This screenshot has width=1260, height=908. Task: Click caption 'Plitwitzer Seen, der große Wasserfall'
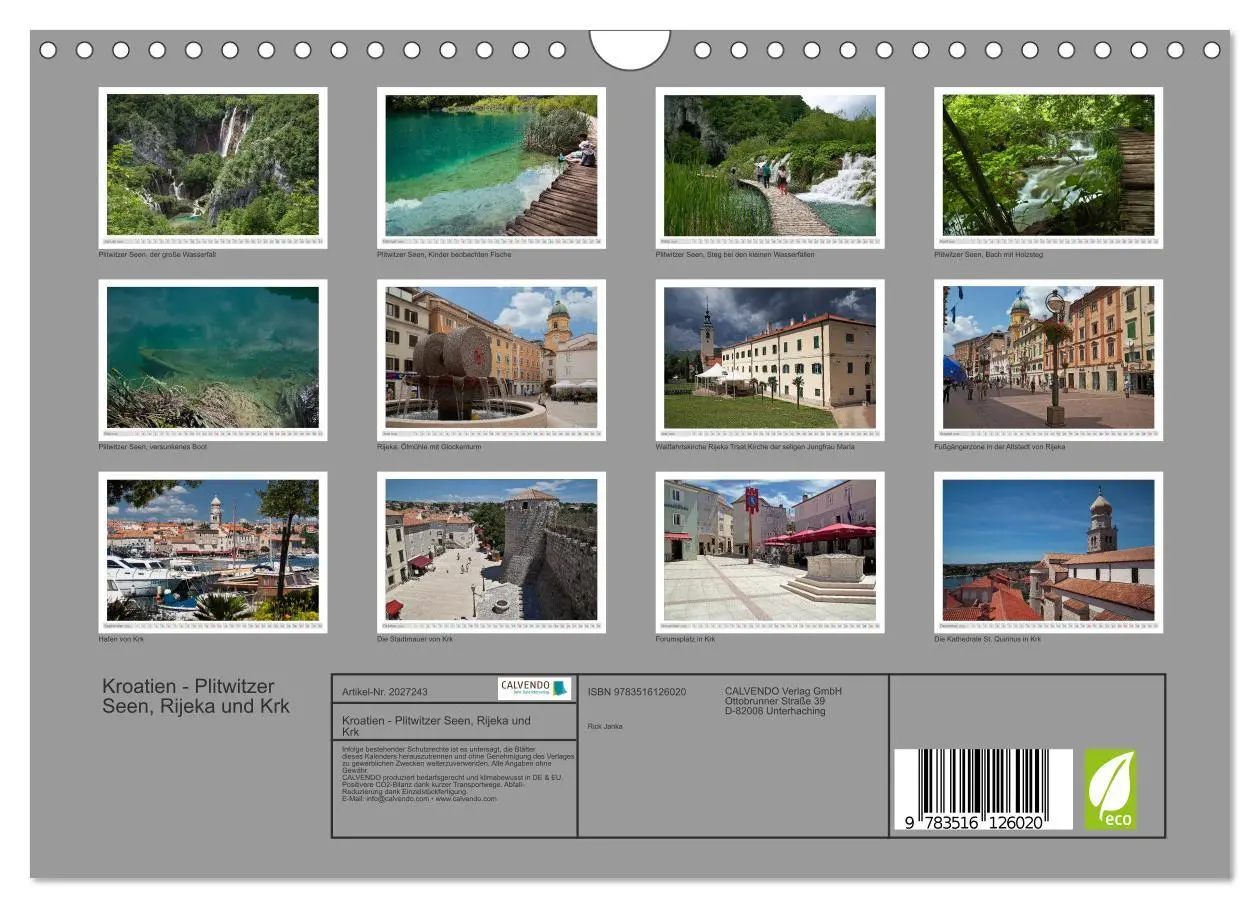pyautogui.click(x=157, y=255)
